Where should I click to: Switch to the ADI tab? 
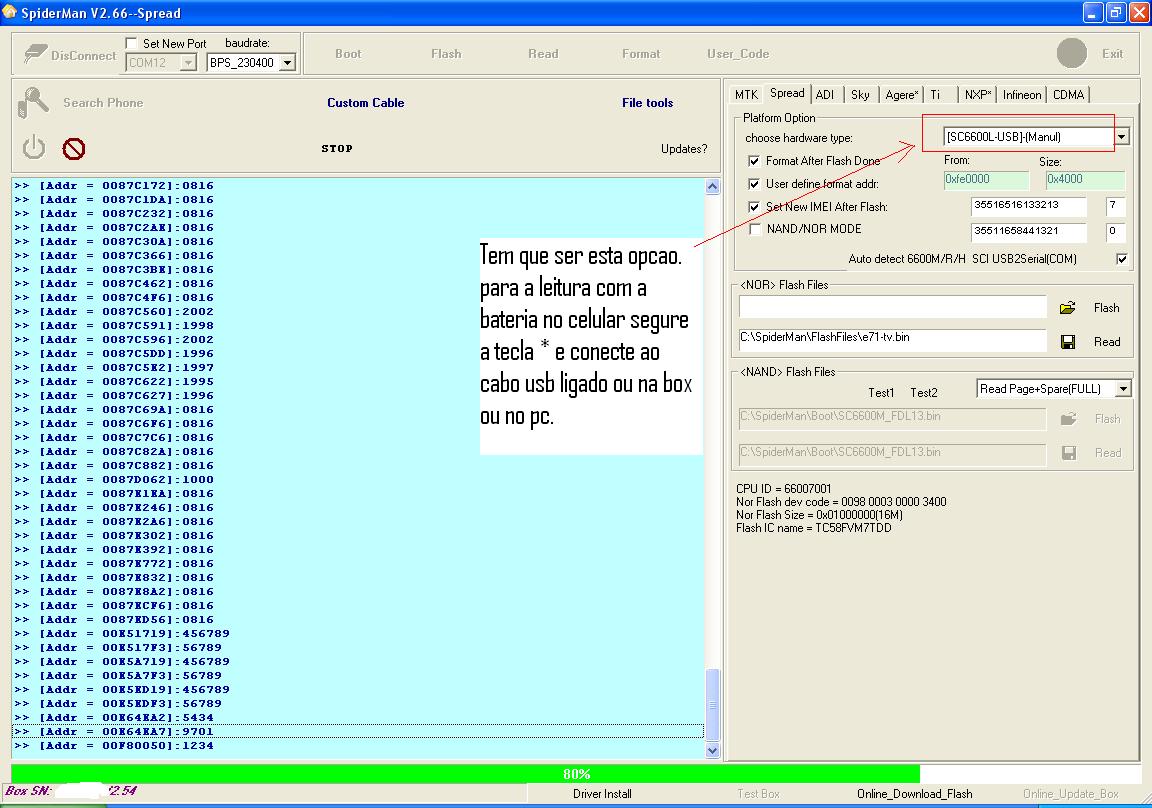825,95
